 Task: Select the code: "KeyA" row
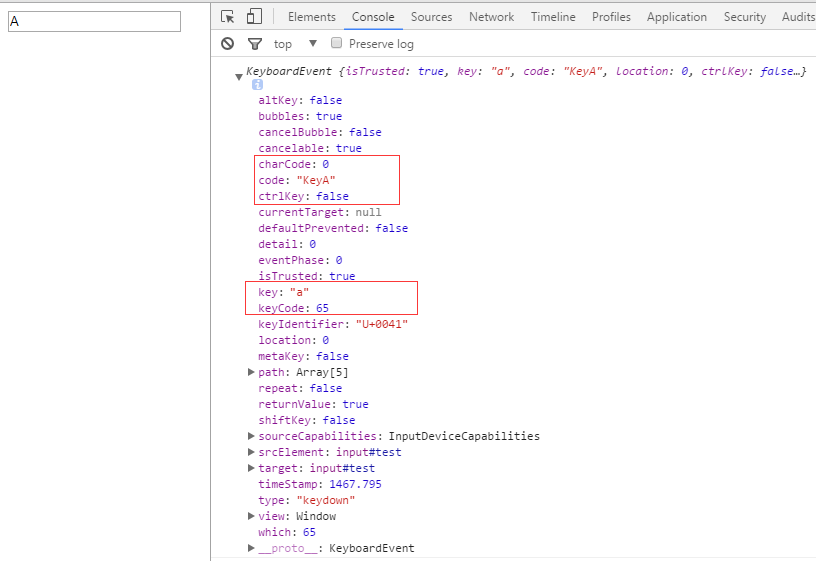point(297,180)
